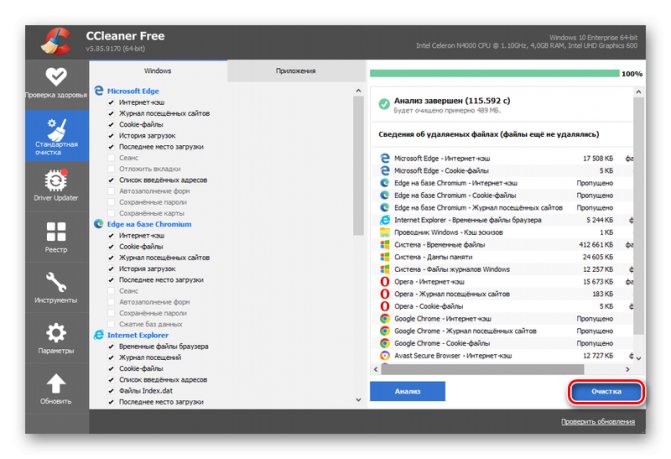Click the green 100% progress bar

pos(494,74)
